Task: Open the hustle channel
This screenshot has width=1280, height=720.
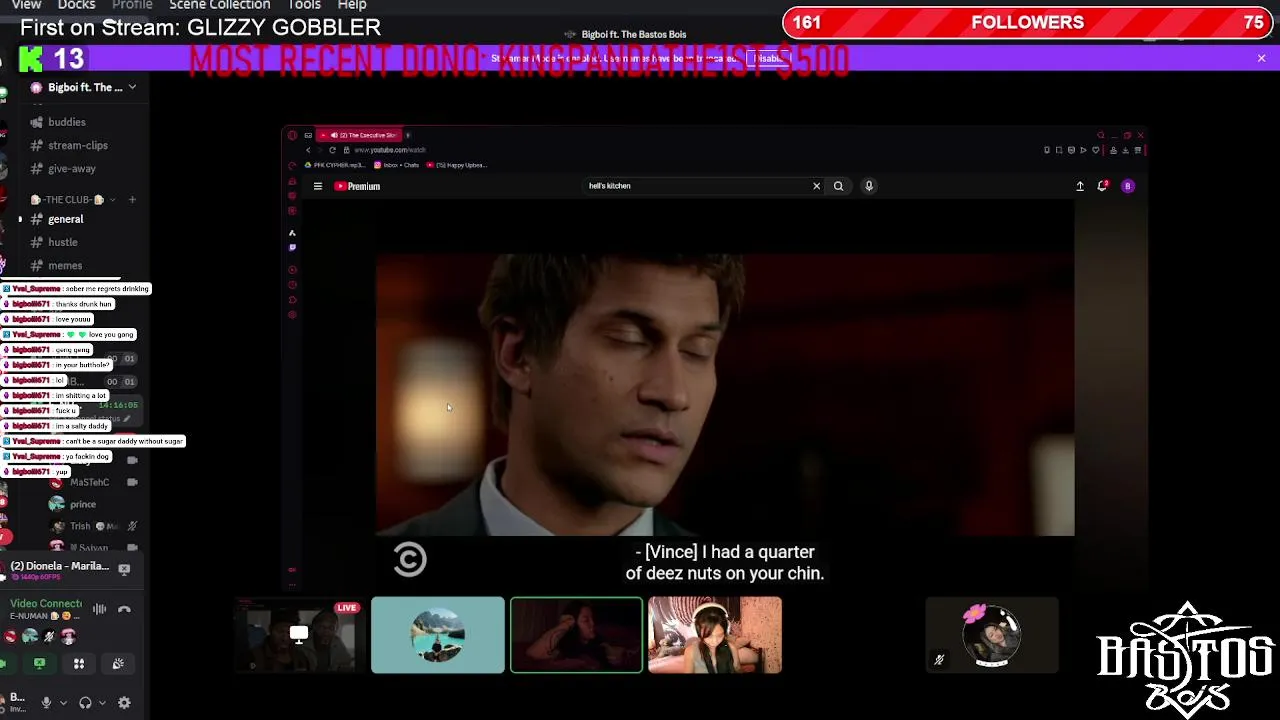Action: pos(63,242)
